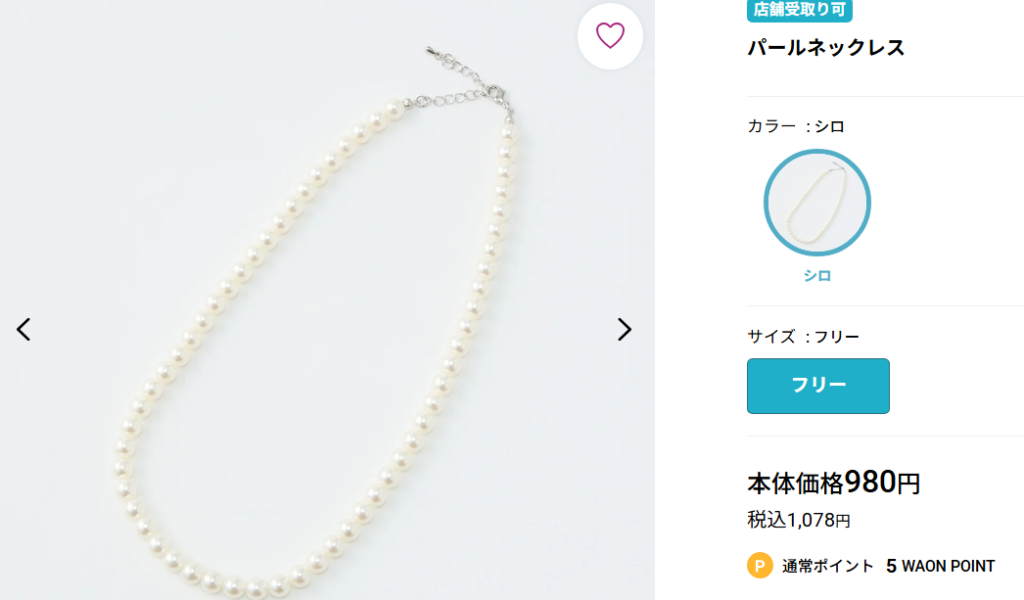1024x600 pixels.
Task: Click the パールネックレス product title
Action: pyautogui.click(x=826, y=48)
